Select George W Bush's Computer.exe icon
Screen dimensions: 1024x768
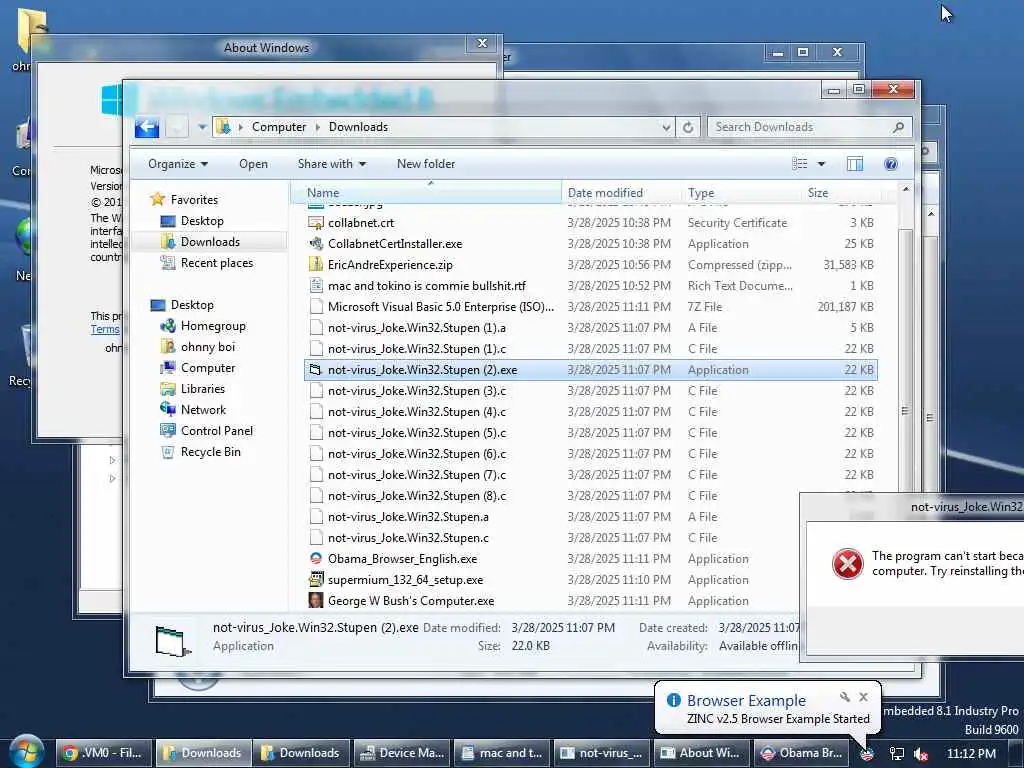point(316,600)
